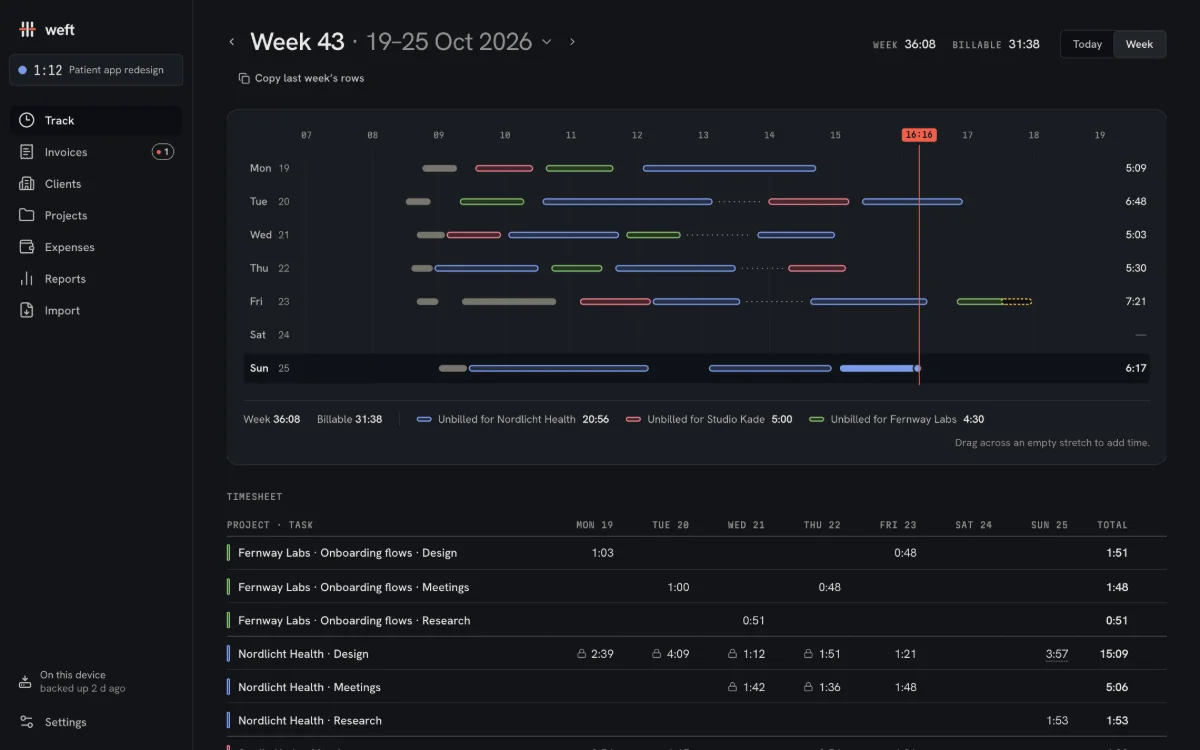Click the 1:21 Friday Nordlicht Design cell

coord(905,654)
